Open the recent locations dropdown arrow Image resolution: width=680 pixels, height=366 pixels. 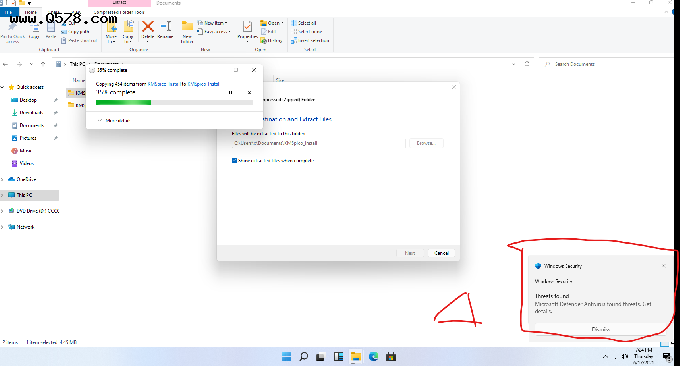31,64
